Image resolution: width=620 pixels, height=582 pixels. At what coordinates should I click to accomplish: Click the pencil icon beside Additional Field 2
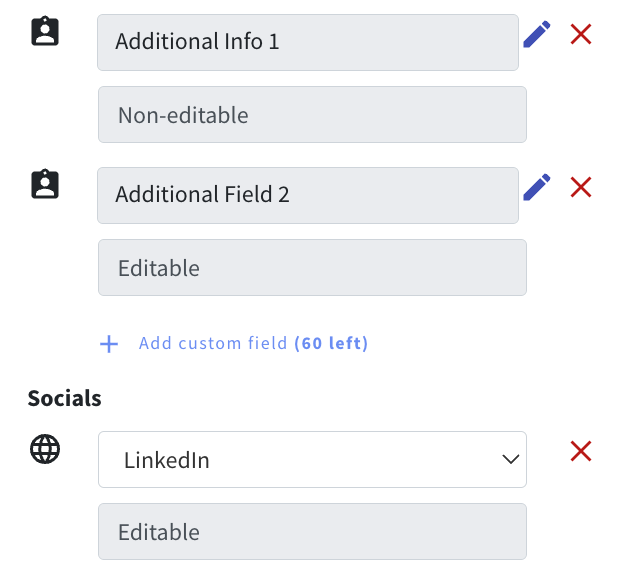coord(537,187)
